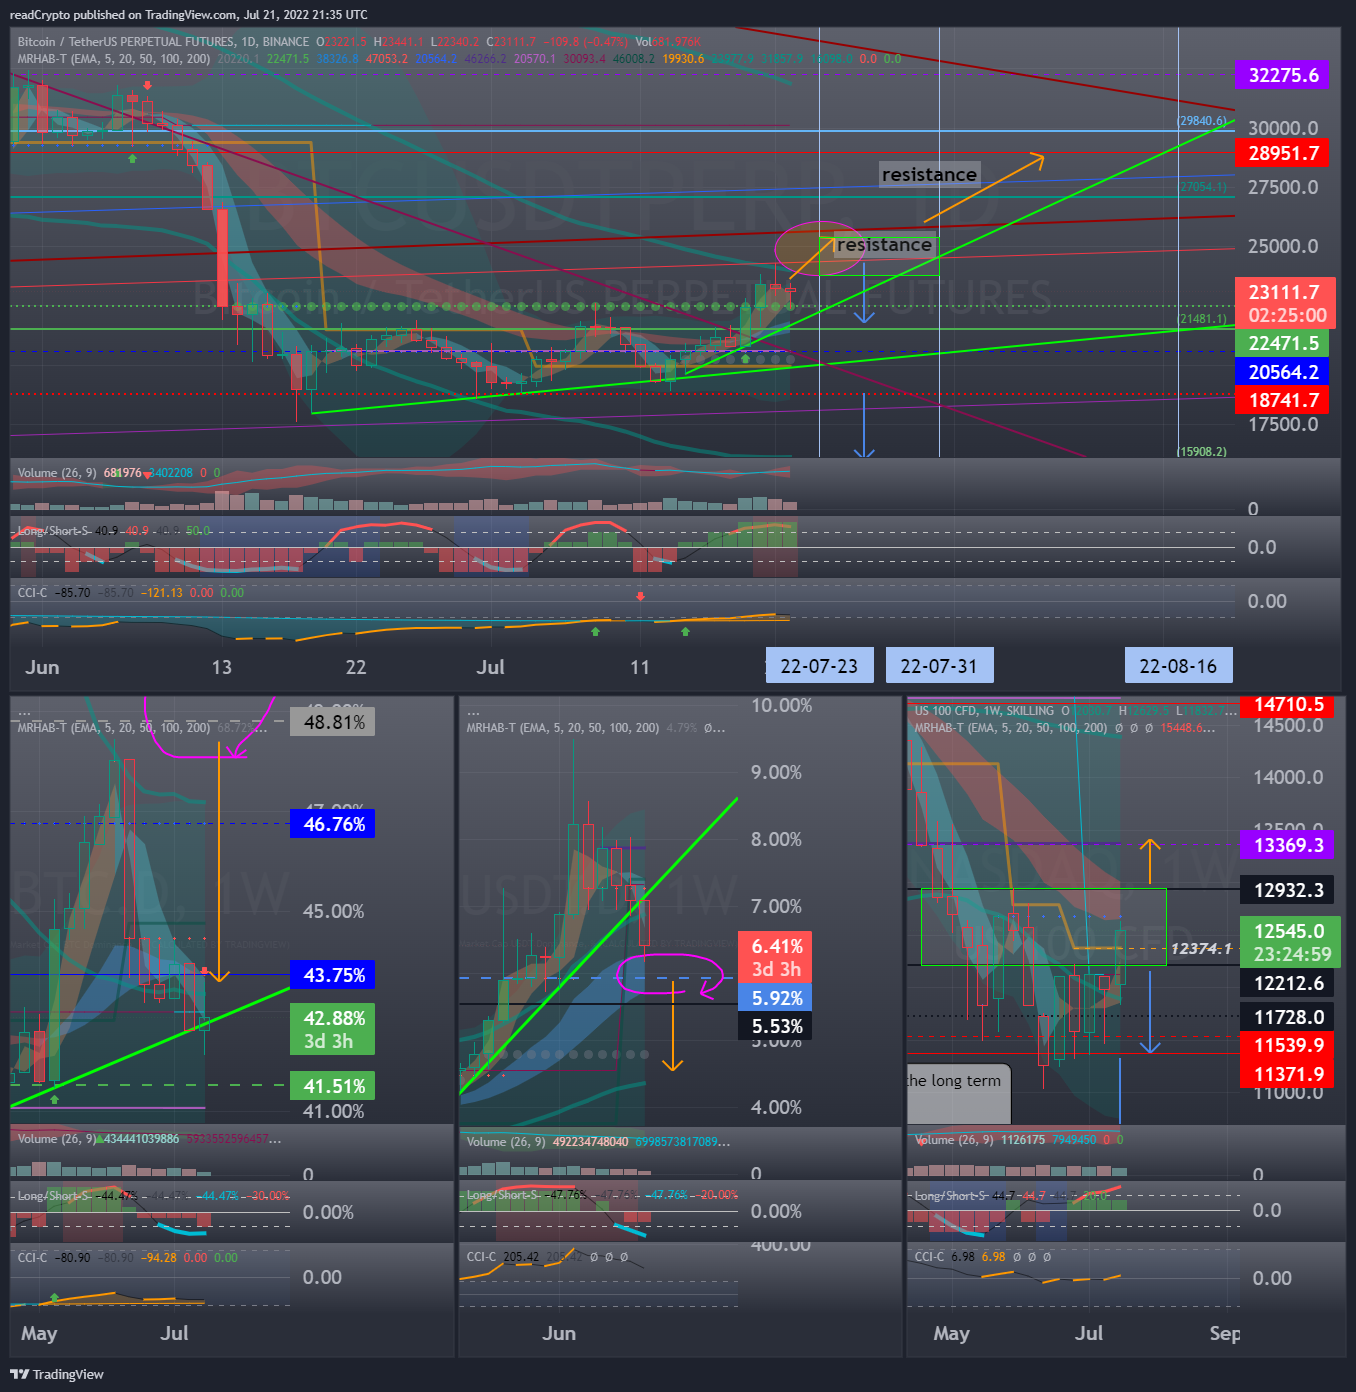Select the 10.00% axis value
The height and width of the screenshot is (1392, 1356).
(x=781, y=705)
